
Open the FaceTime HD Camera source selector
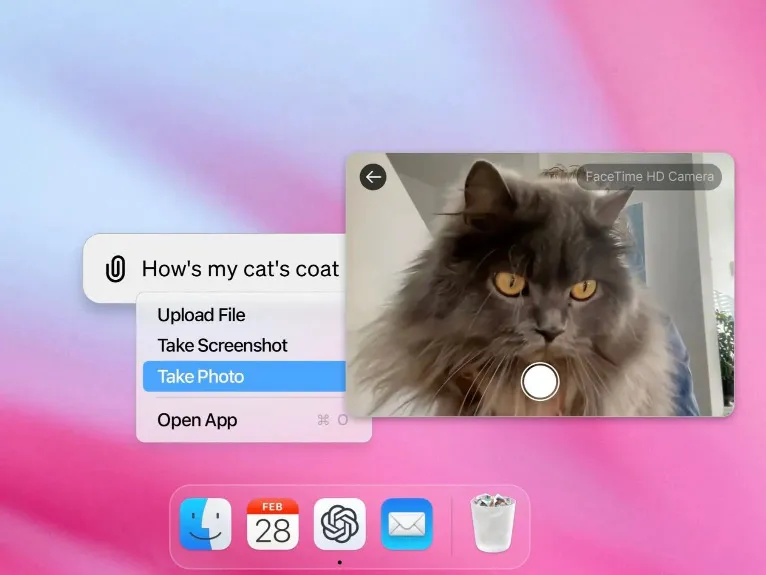(x=649, y=177)
